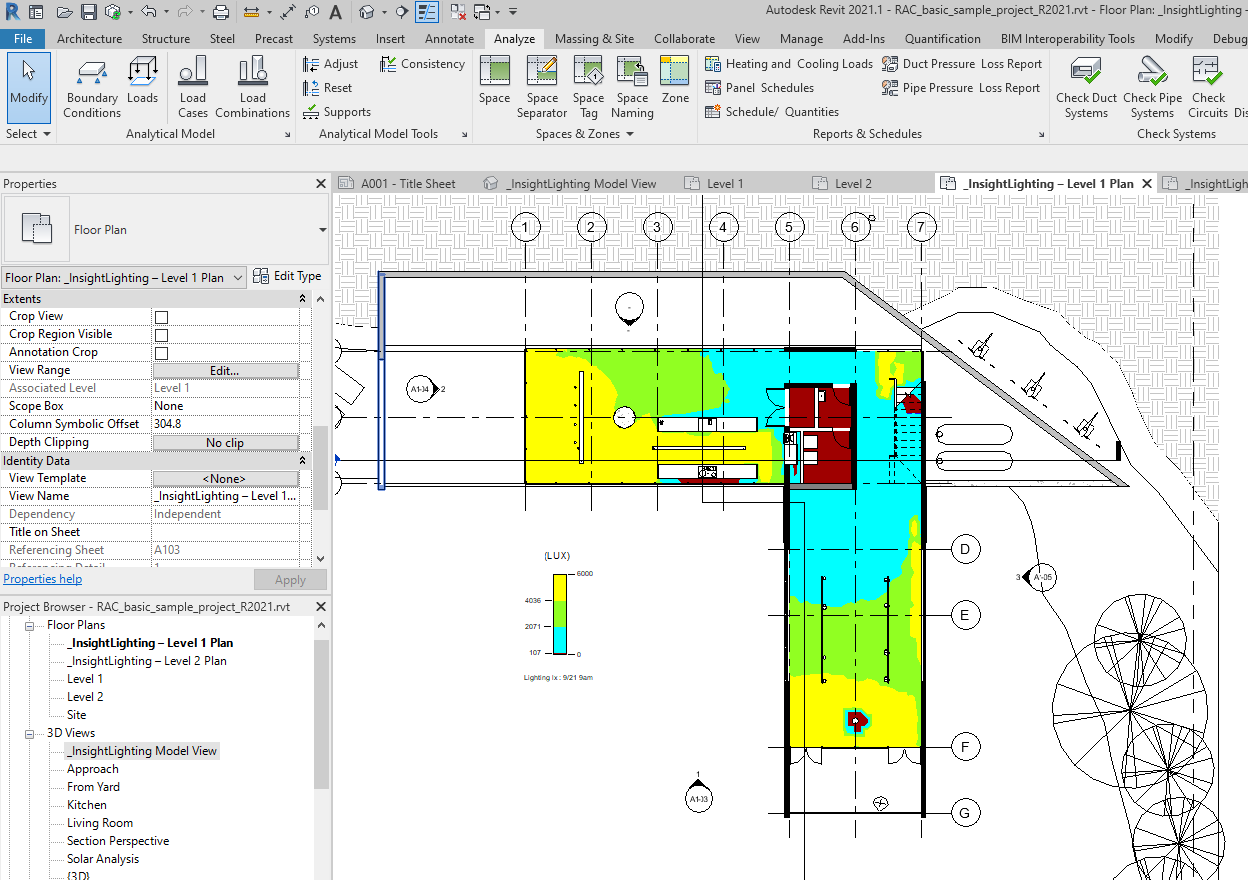Select the Space tool

point(494,80)
